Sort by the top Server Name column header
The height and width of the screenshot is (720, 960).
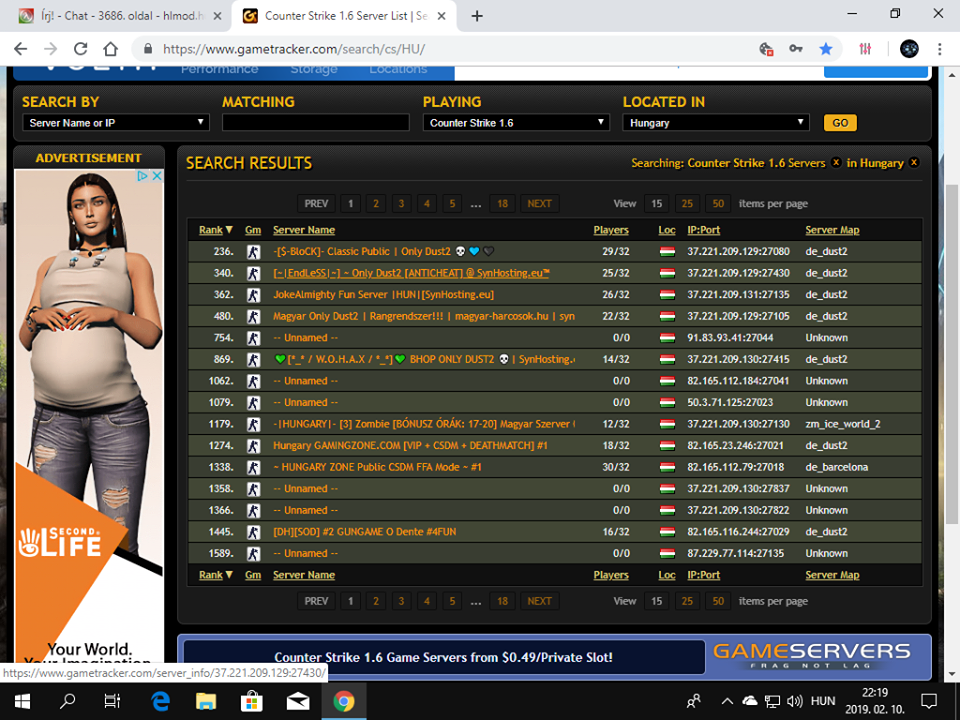[304, 230]
